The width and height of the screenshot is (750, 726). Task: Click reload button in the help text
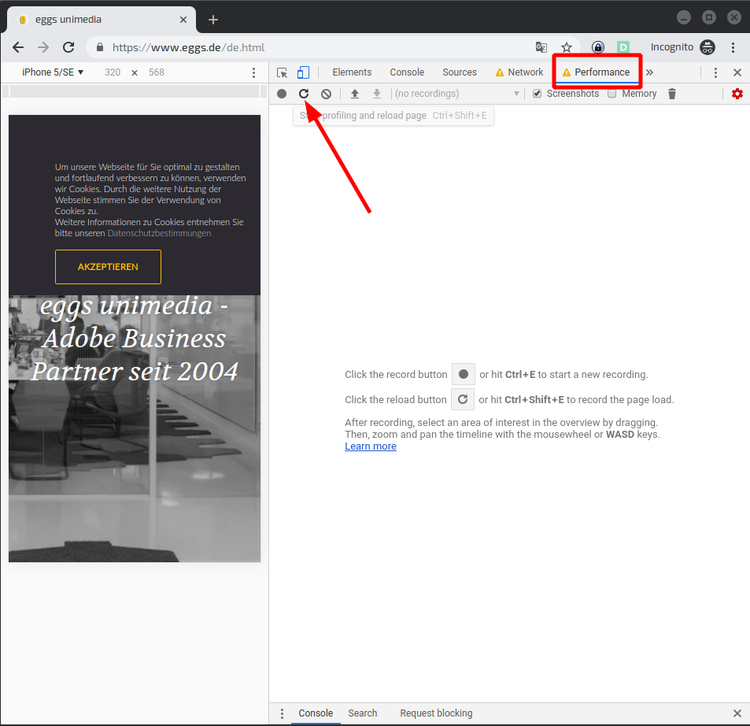coord(463,399)
